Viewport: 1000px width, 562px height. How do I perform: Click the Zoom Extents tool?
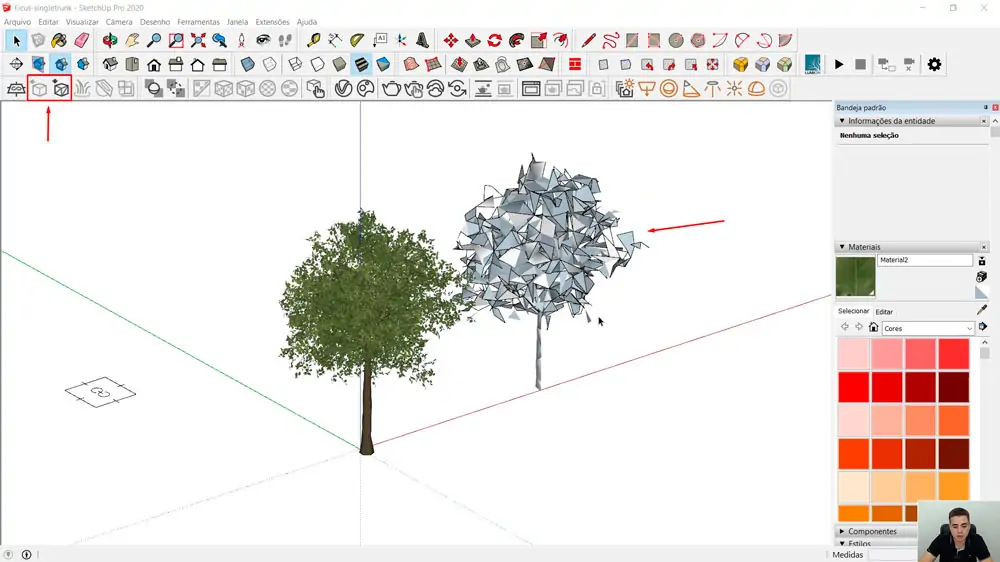(x=198, y=40)
